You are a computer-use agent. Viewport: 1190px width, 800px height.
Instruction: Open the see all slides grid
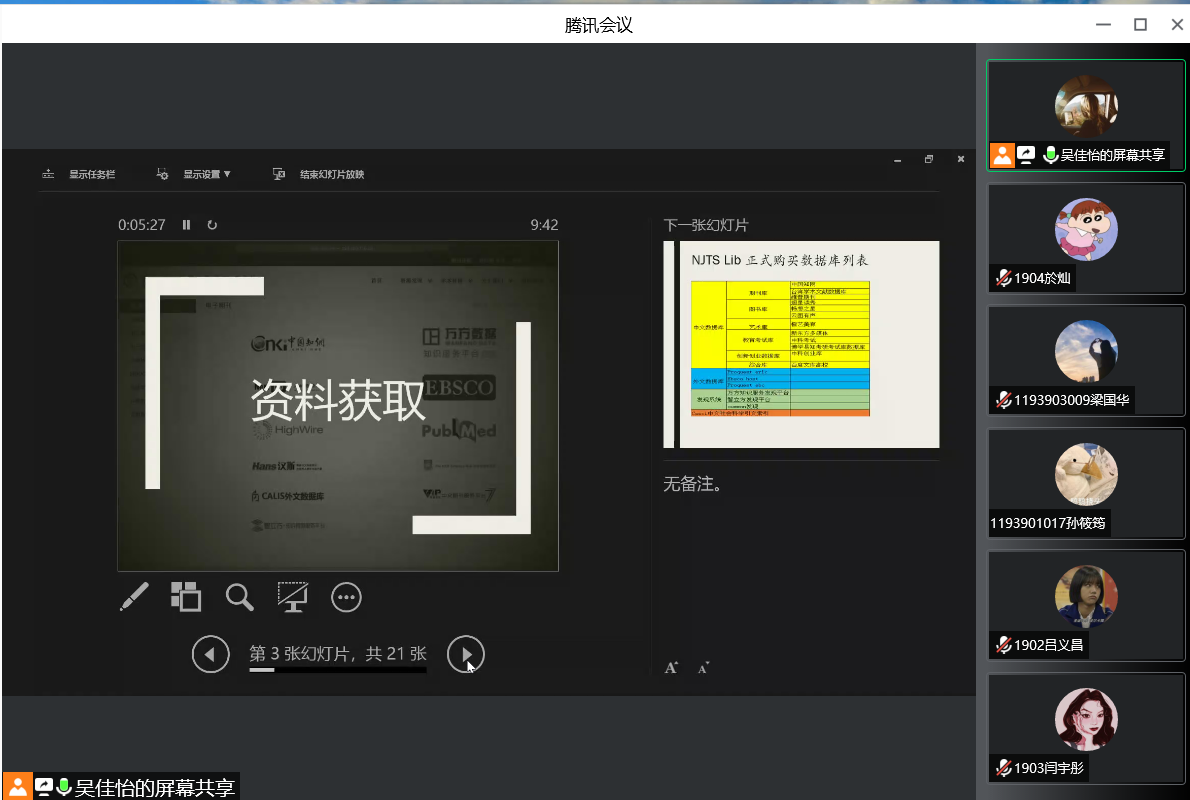coord(186,597)
